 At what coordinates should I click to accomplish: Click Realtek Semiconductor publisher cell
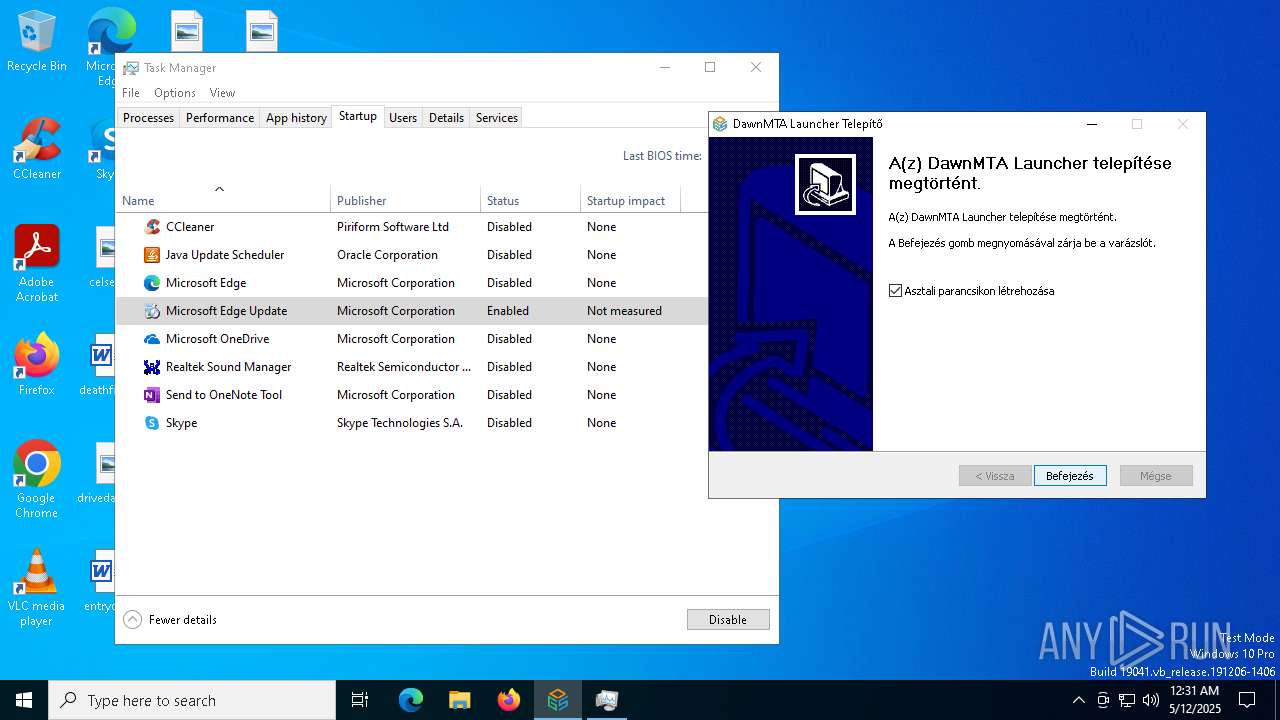click(404, 367)
